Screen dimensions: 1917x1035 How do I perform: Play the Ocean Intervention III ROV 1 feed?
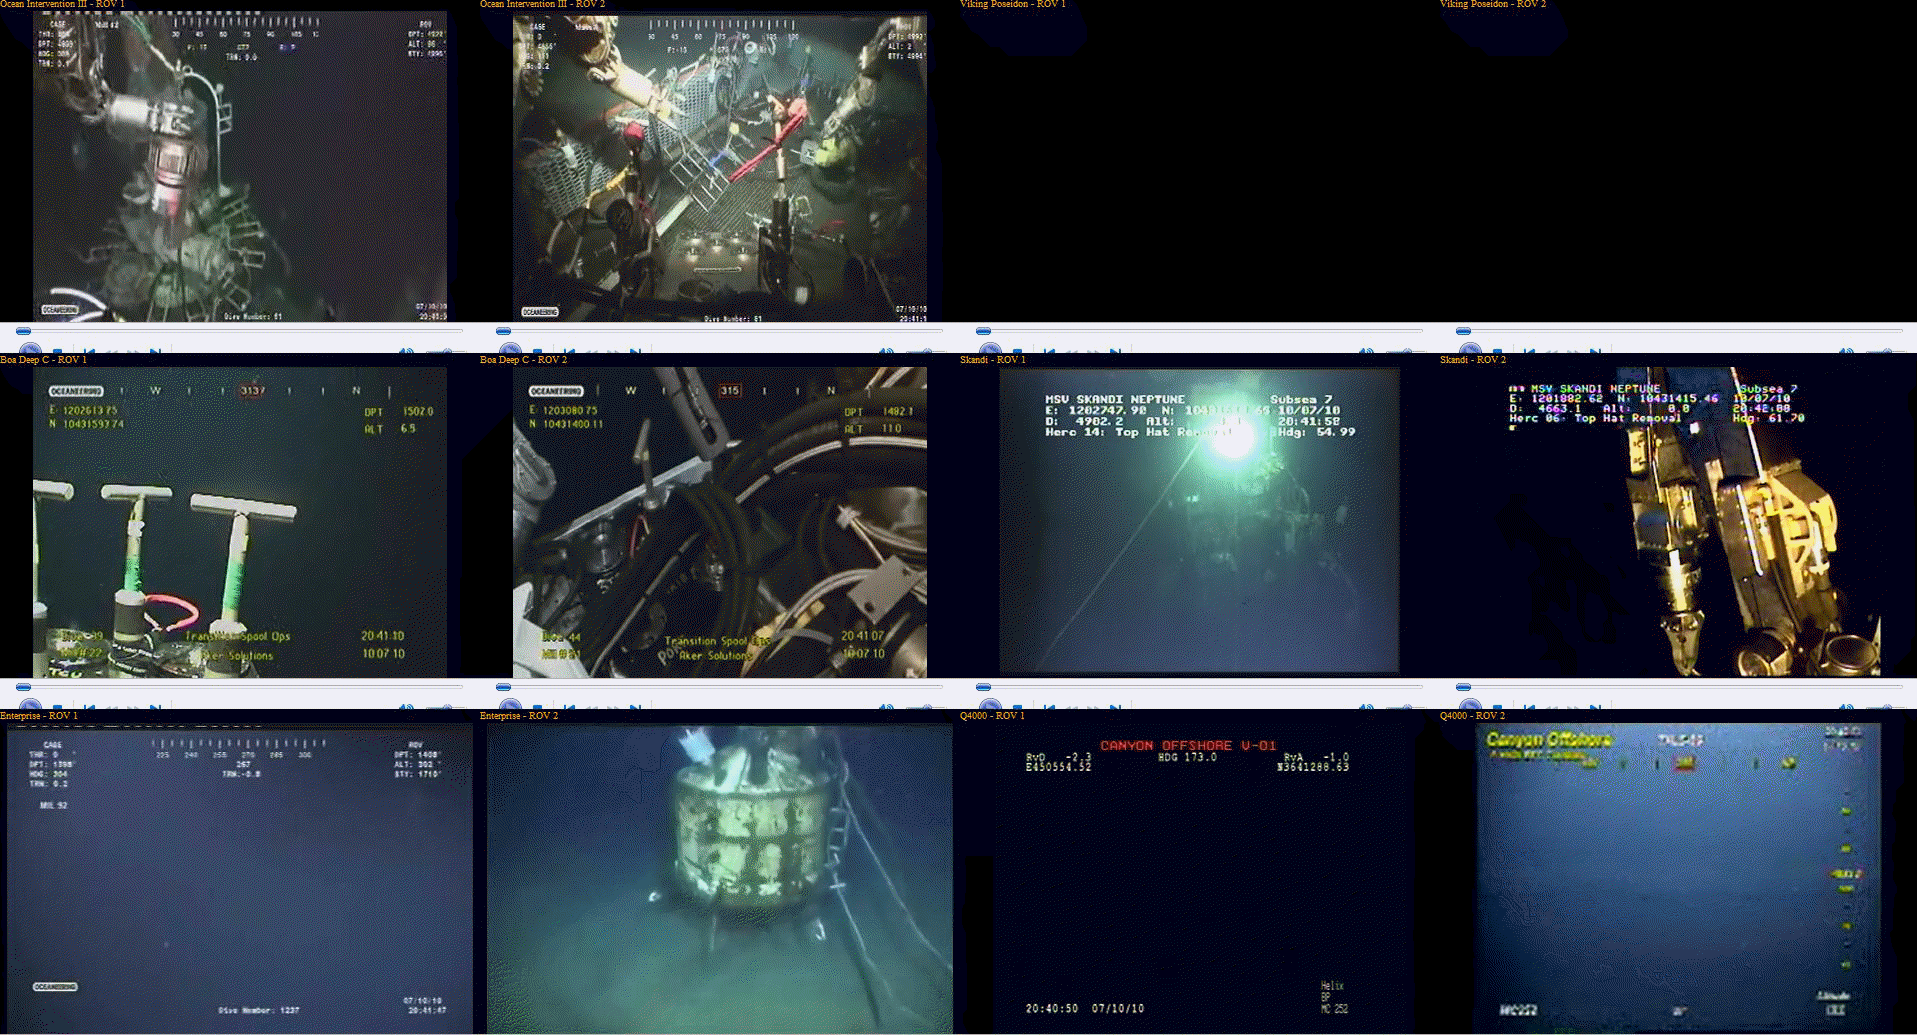[x=30, y=349]
